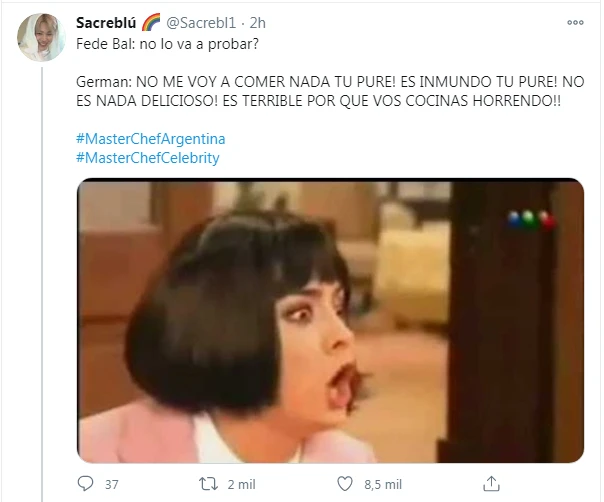Open the 2h timestamp link

pyautogui.click(x=258, y=23)
